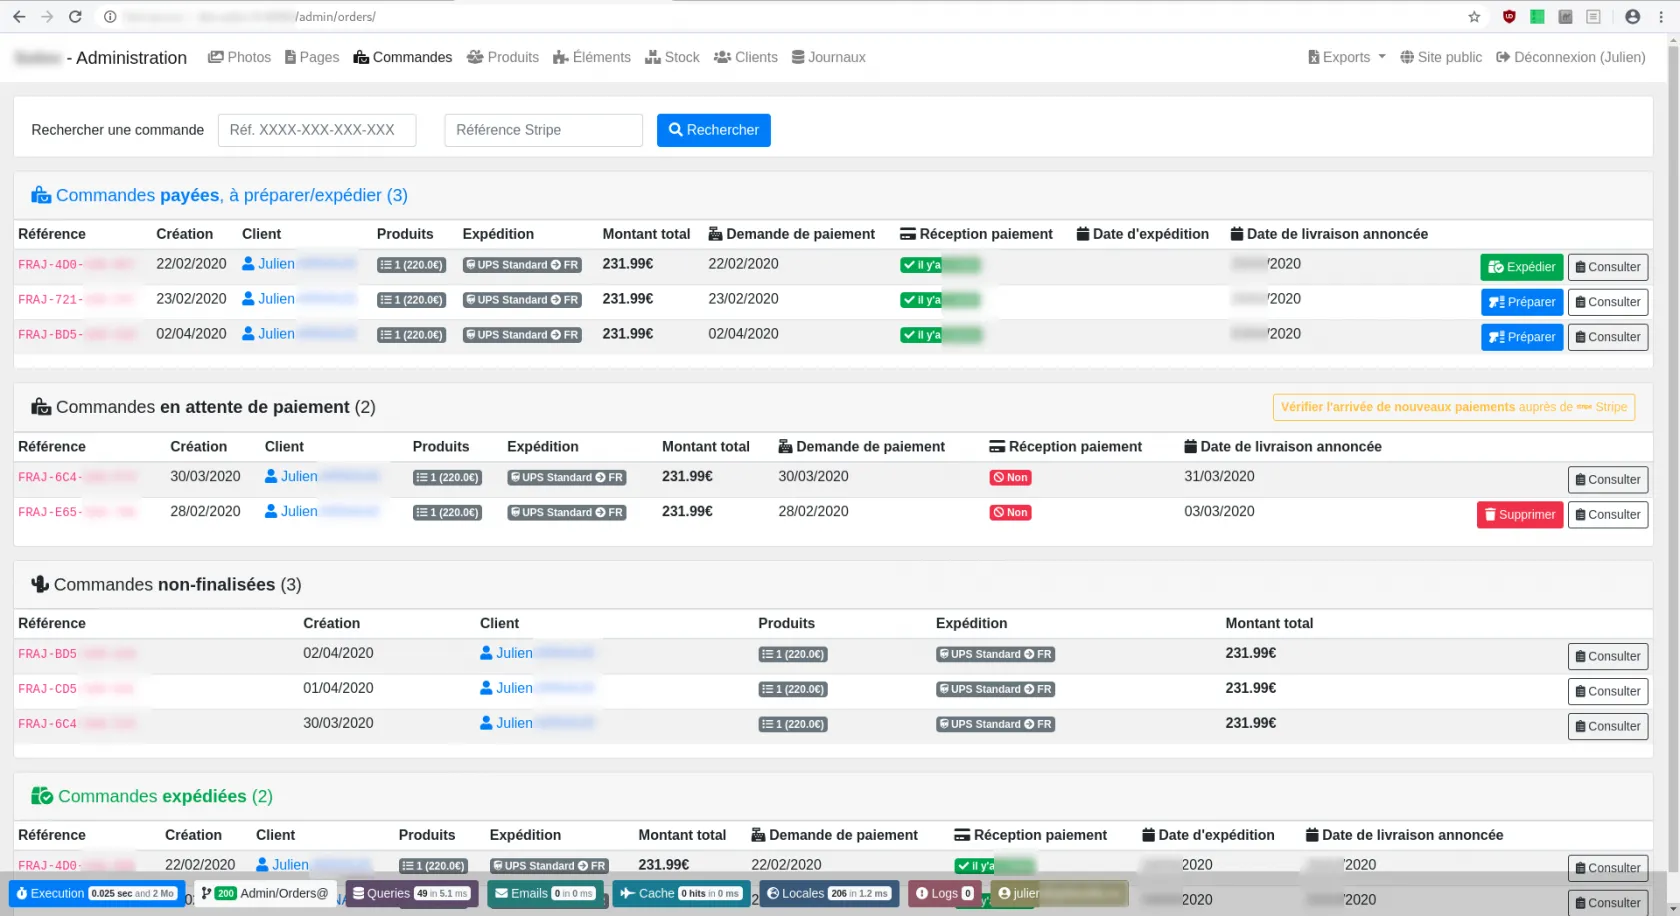This screenshot has width=1680, height=916.
Task: Open the Queries panel in the debug bar
Action: pos(411,893)
